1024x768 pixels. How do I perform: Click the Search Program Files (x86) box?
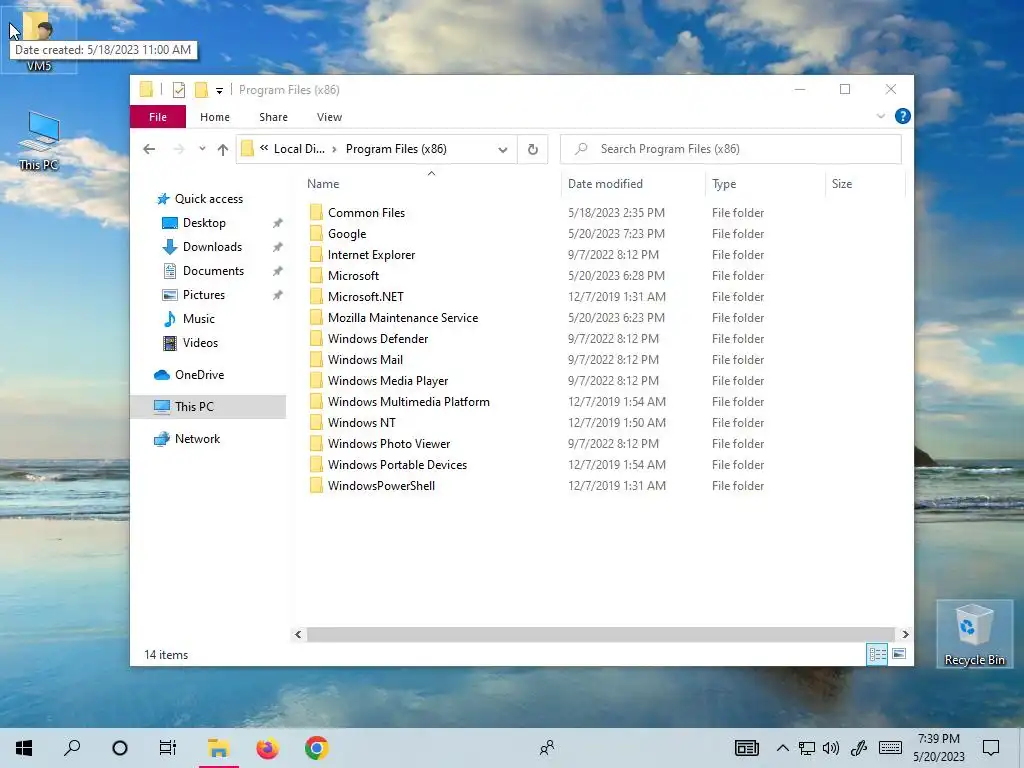pyautogui.click(x=731, y=149)
